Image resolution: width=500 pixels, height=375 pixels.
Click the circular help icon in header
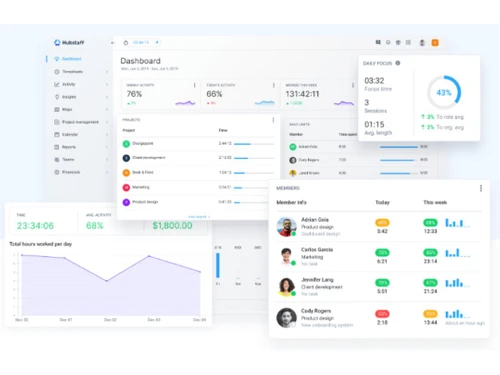[x=388, y=42]
